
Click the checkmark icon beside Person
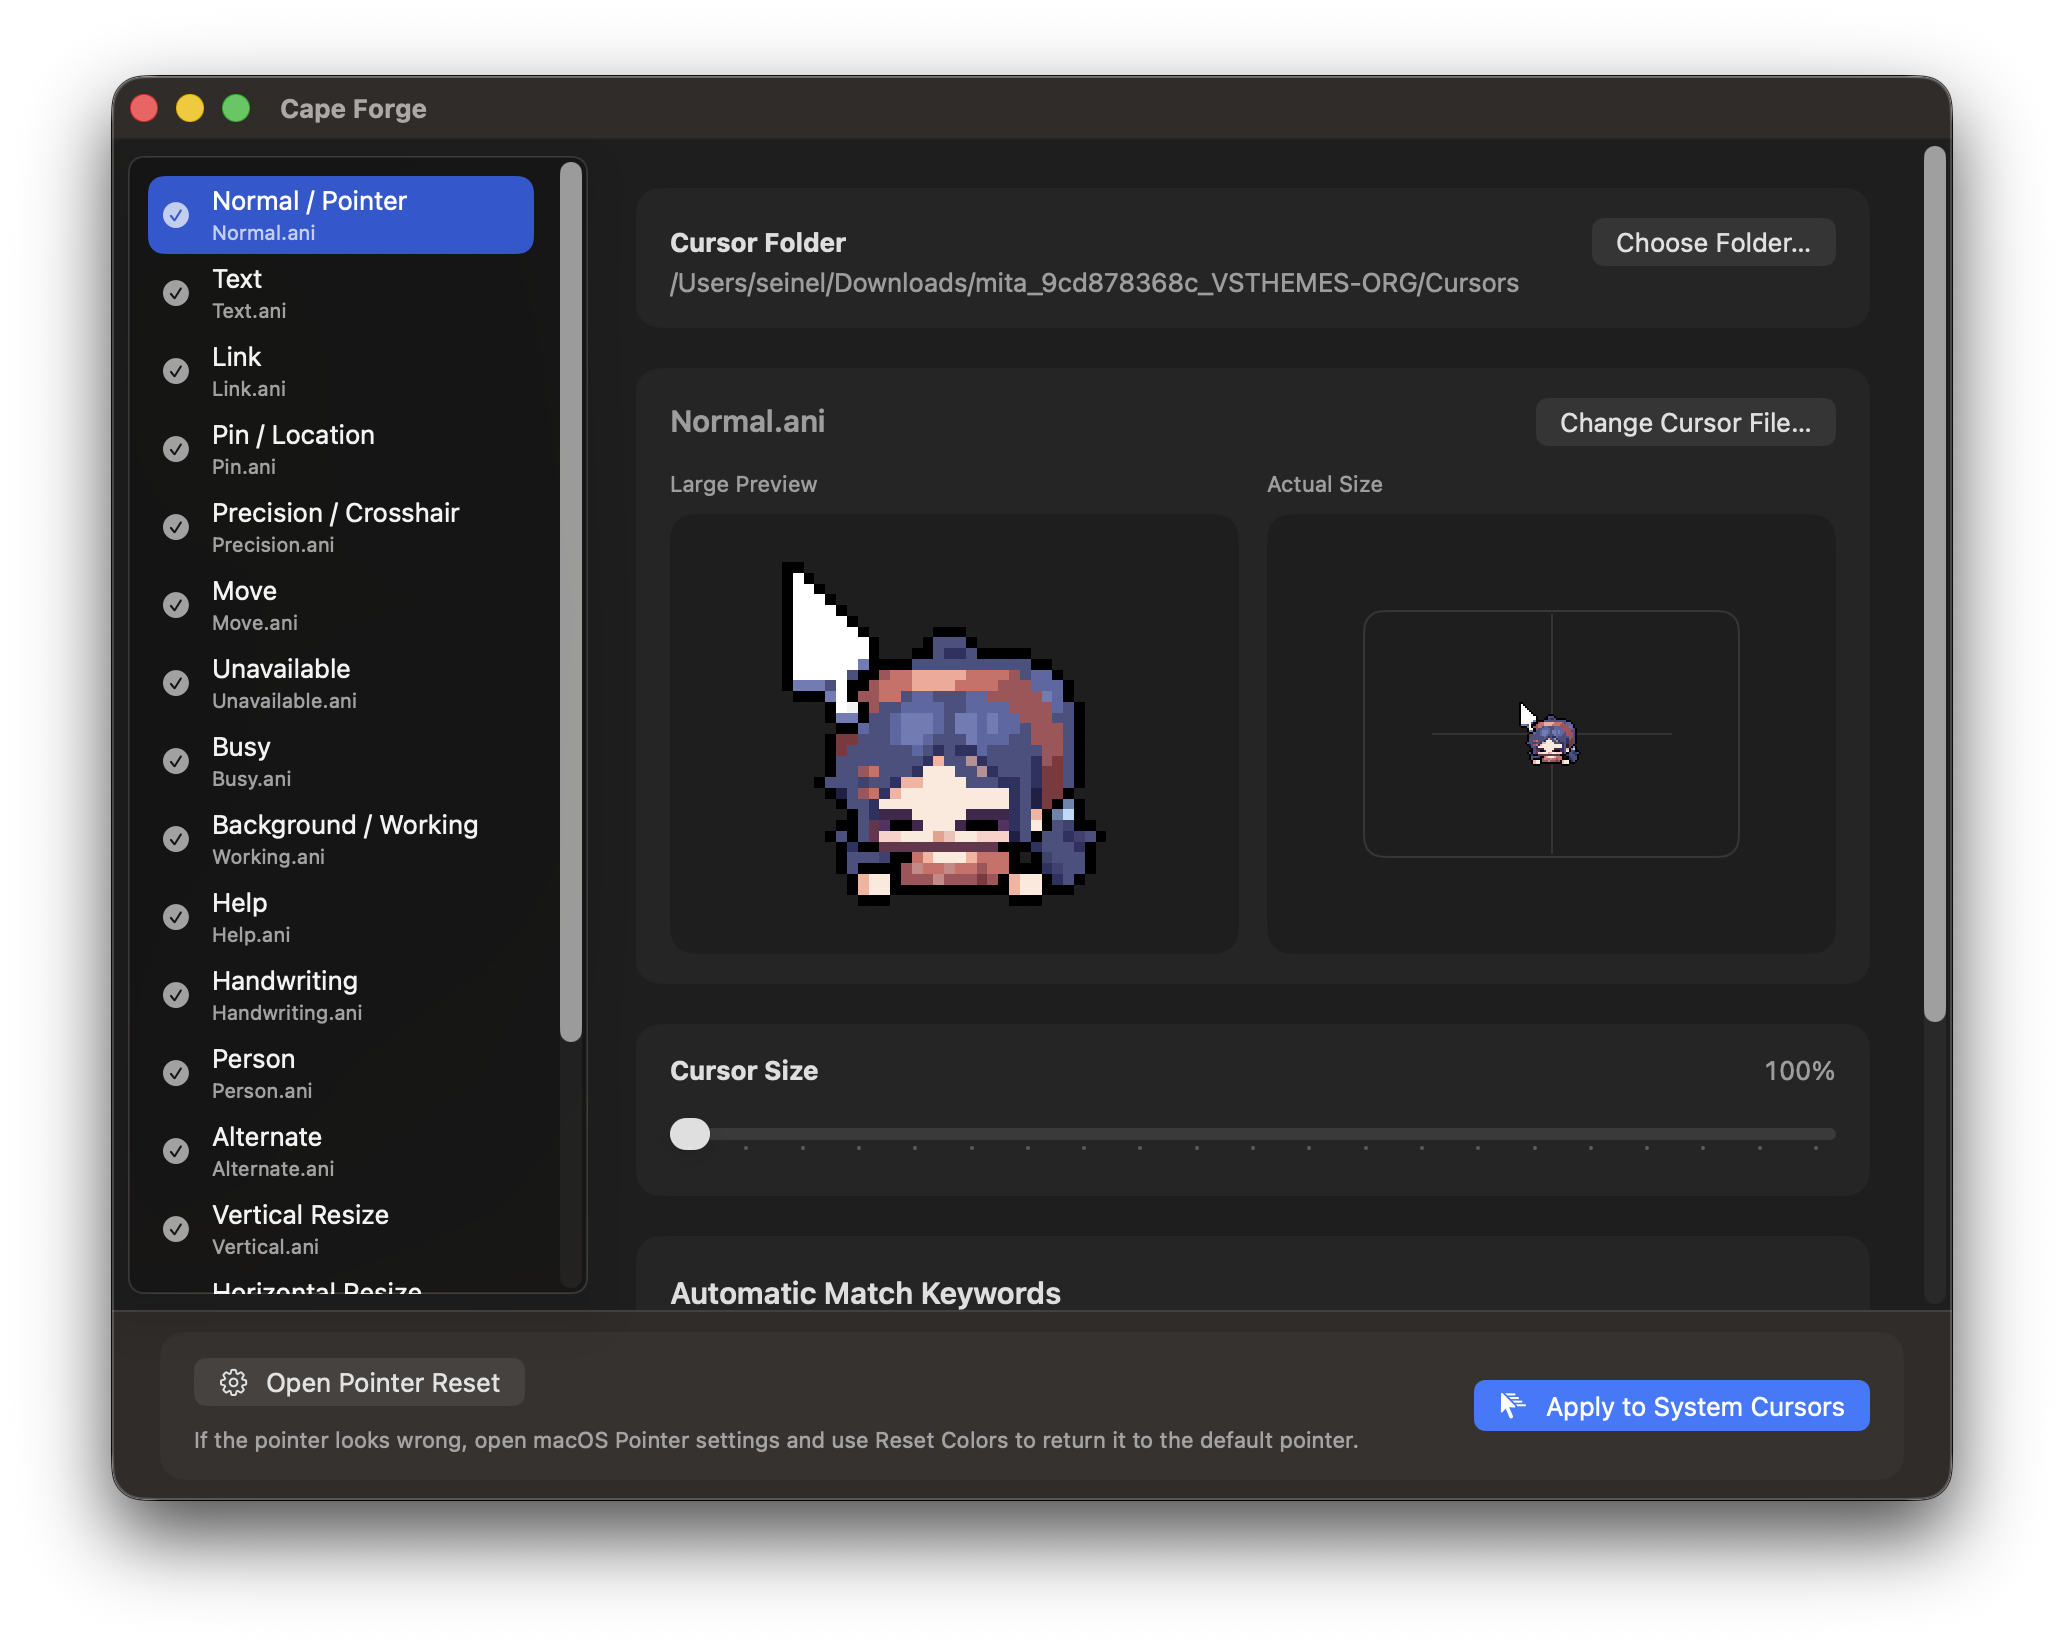176,1073
